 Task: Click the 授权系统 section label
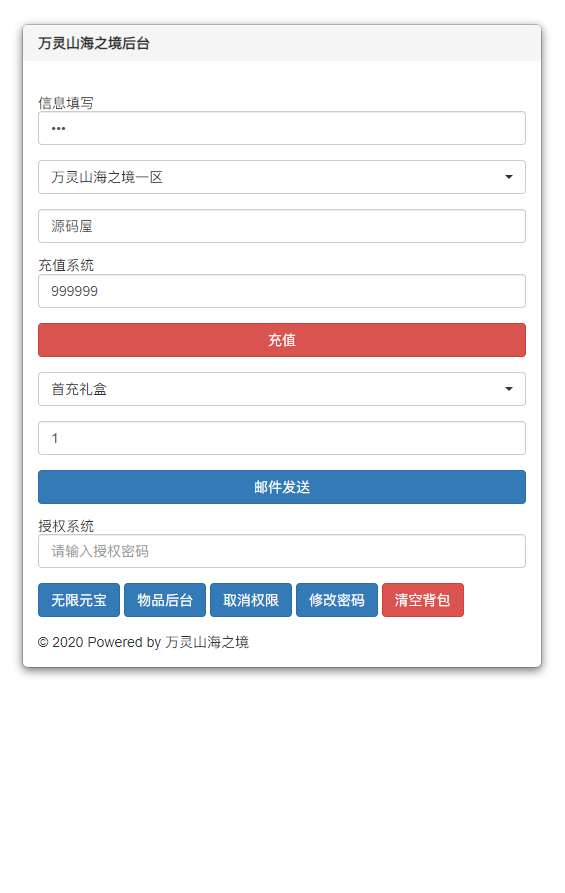(x=65, y=526)
